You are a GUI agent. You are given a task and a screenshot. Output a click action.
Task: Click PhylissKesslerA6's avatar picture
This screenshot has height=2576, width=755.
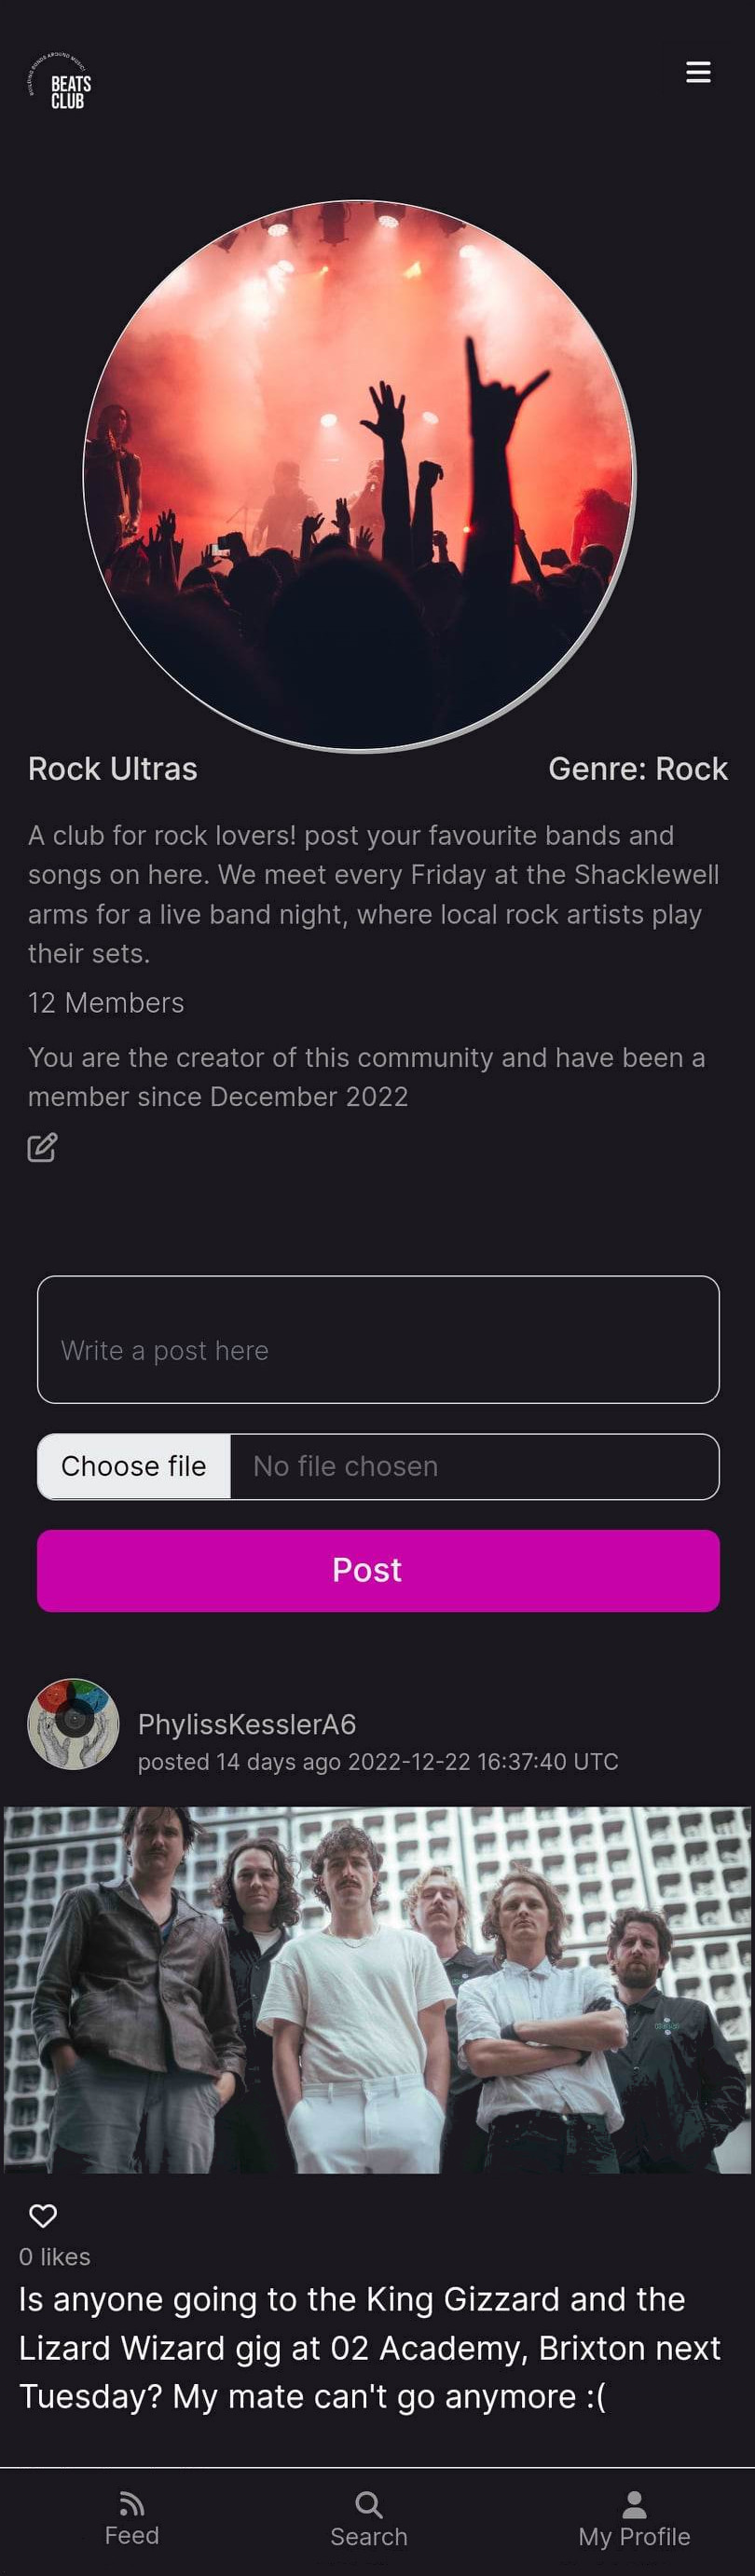point(73,1724)
